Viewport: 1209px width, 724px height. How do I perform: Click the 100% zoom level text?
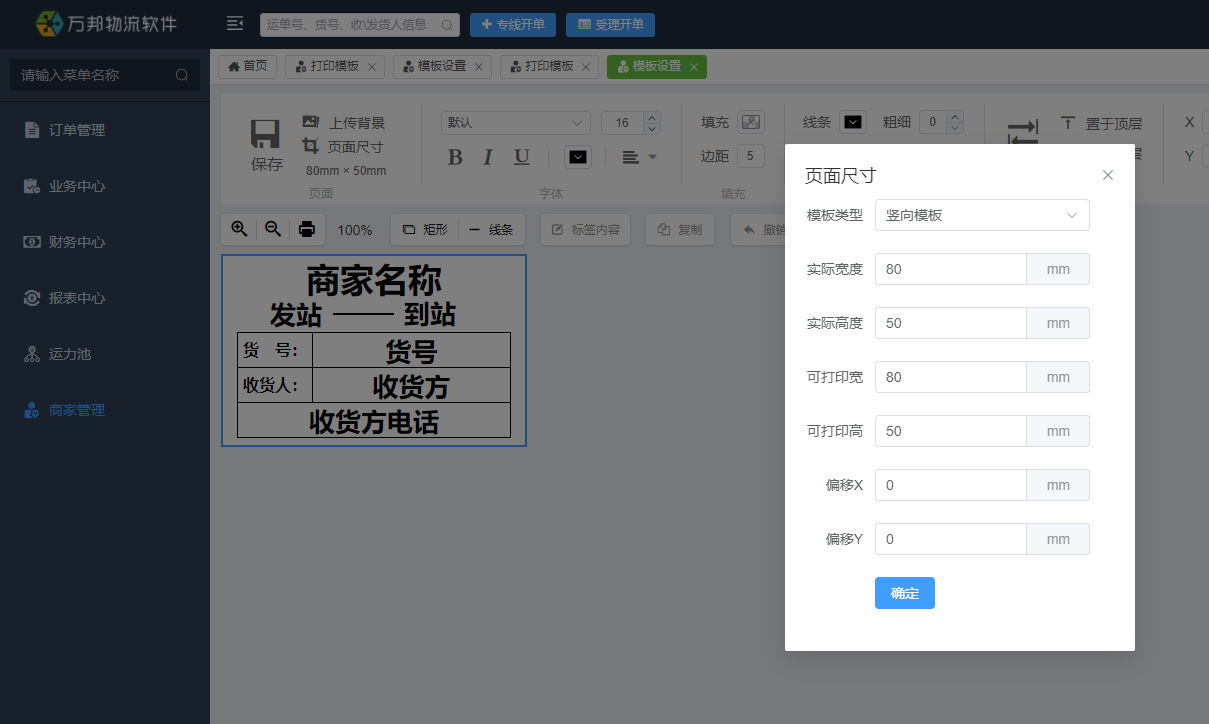click(x=355, y=230)
